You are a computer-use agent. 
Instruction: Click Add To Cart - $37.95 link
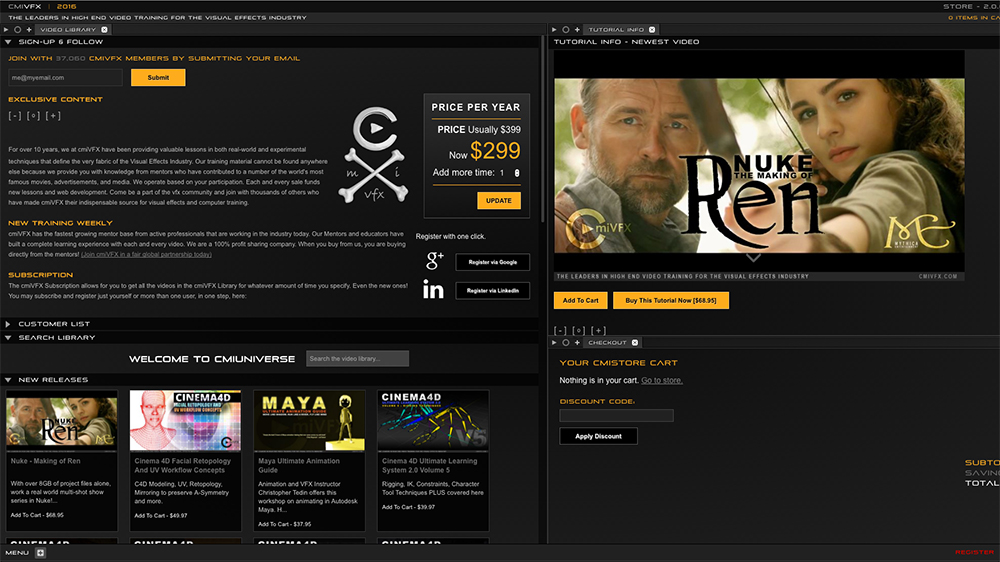pos(284,524)
